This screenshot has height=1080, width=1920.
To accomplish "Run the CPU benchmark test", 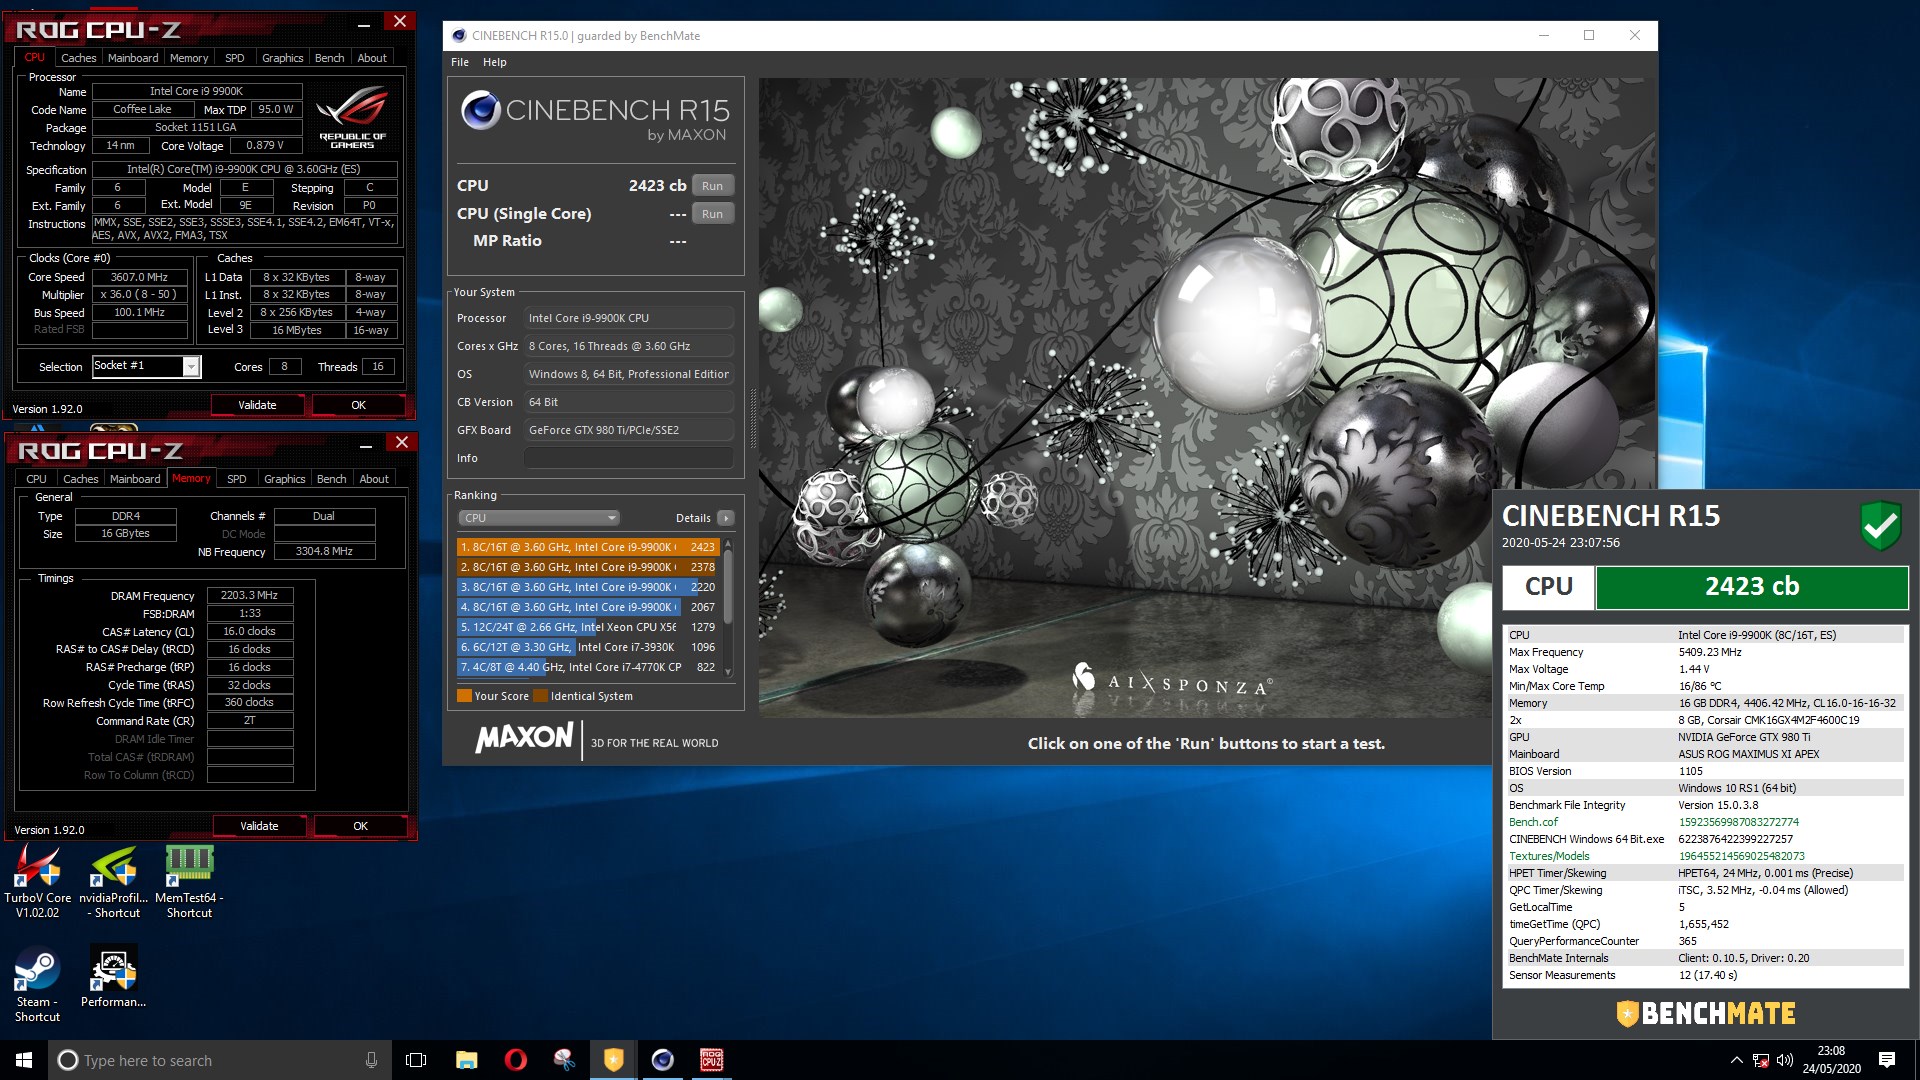I will 712,186.
